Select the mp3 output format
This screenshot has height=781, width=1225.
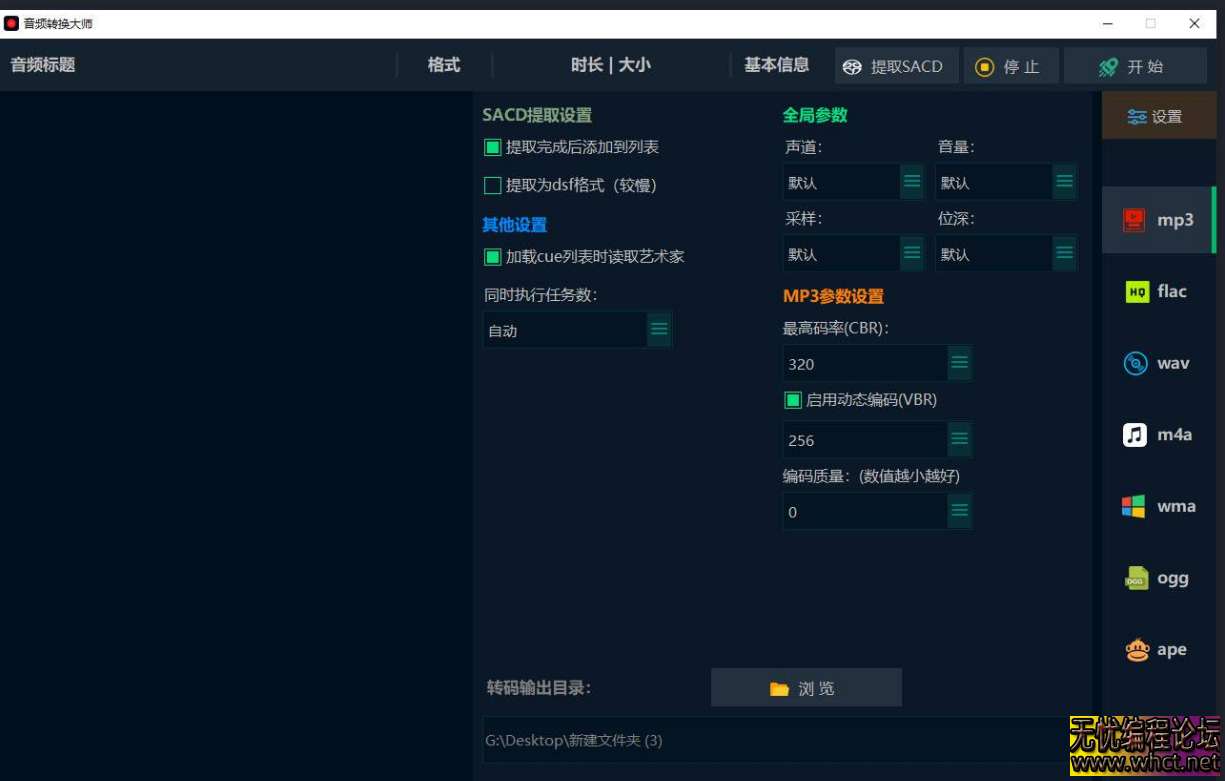pos(1160,219)
